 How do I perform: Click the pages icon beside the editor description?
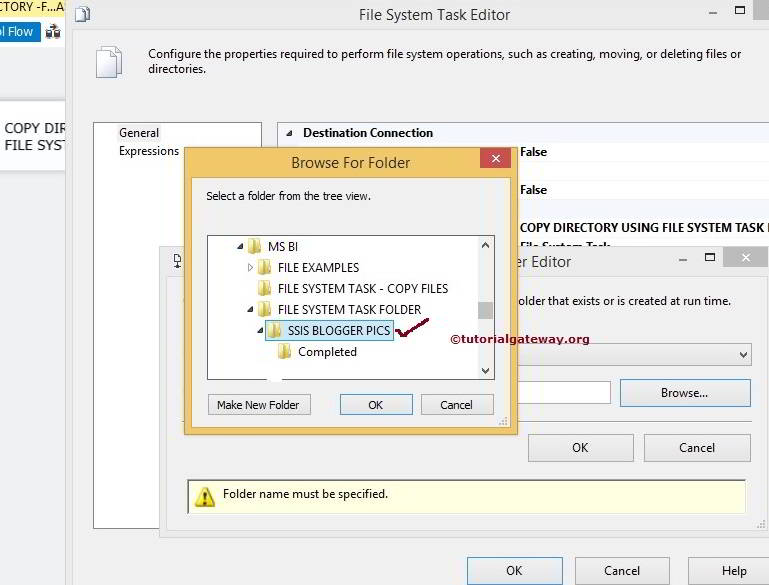[109, 62]
